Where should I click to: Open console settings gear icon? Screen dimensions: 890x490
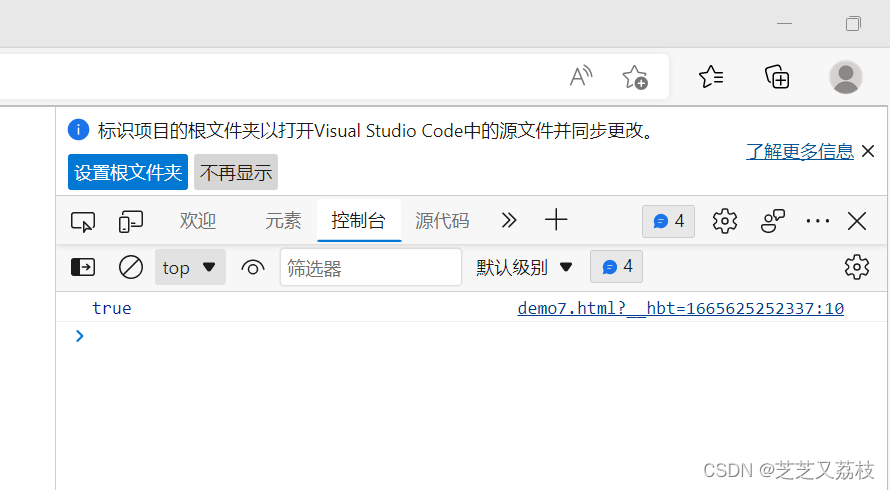(x=857, y=267)
